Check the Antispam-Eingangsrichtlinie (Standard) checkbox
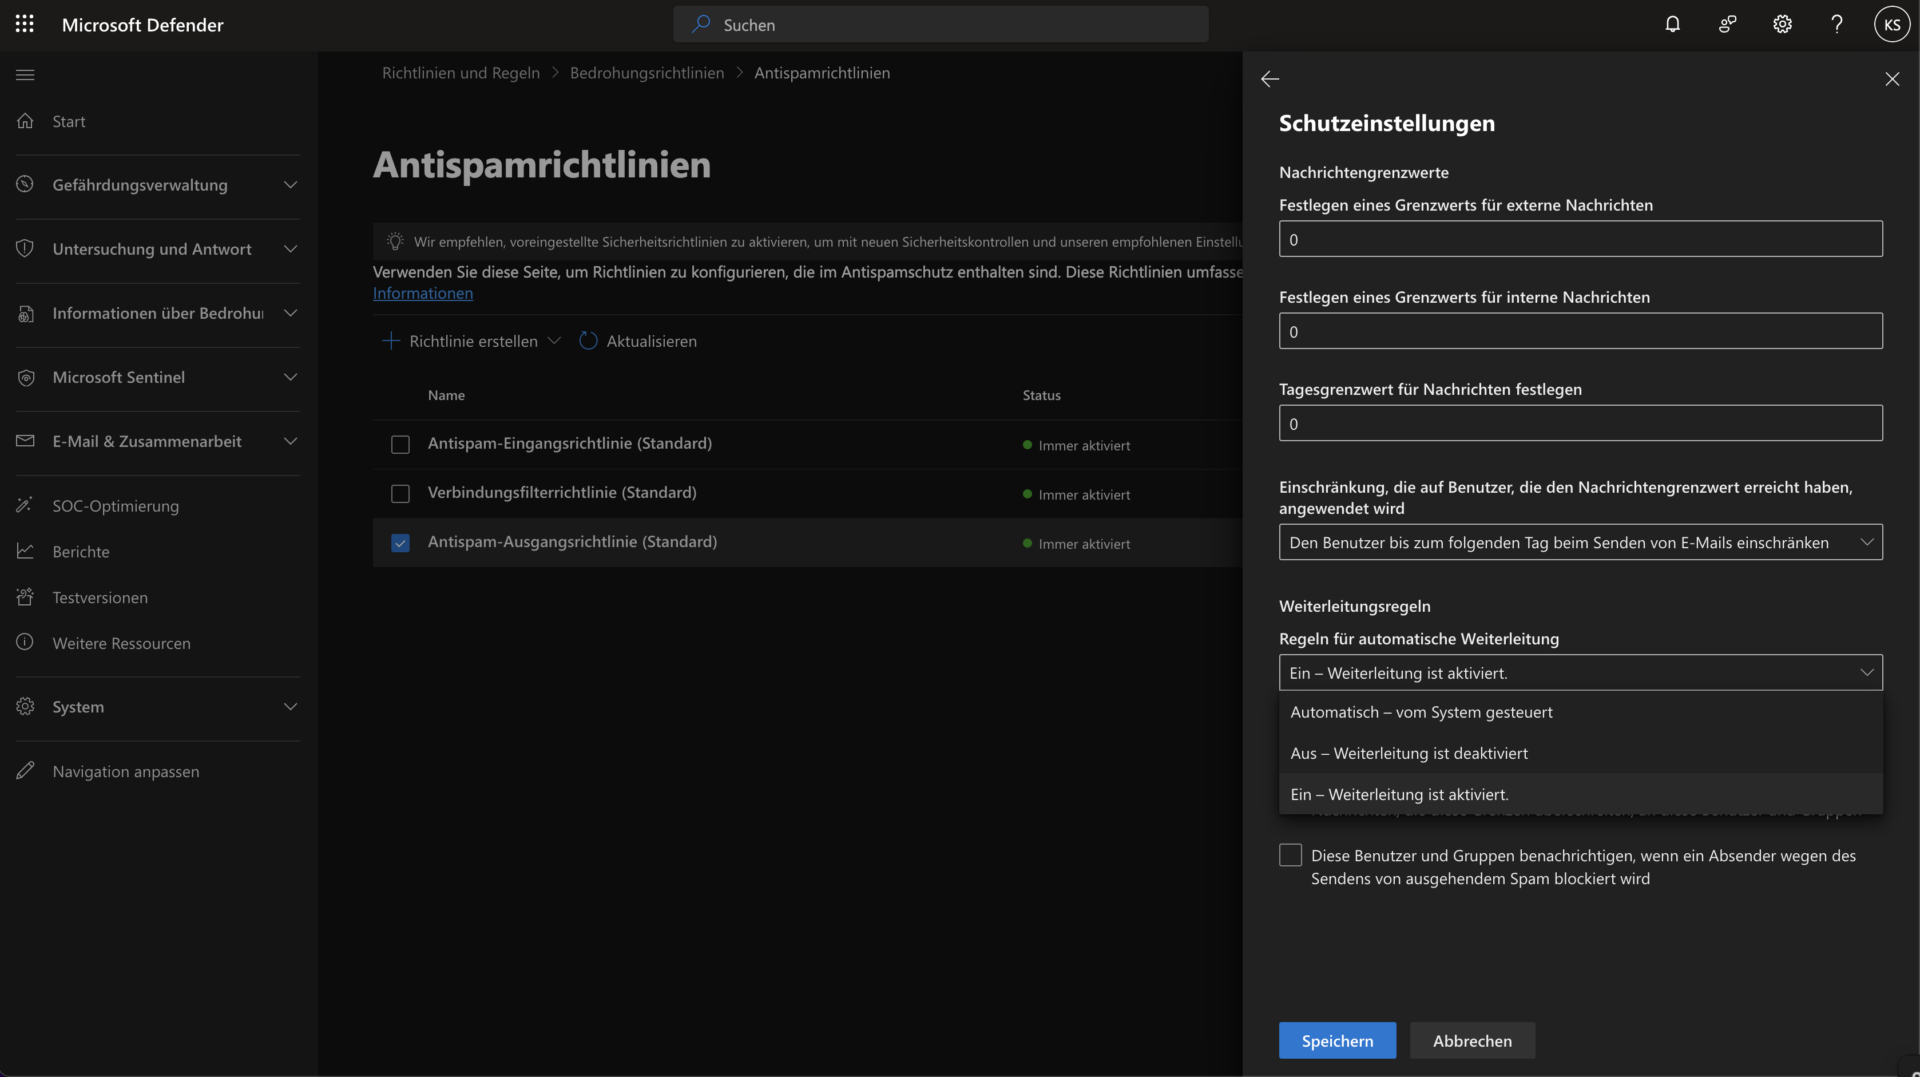 click(x=400, y=444)
